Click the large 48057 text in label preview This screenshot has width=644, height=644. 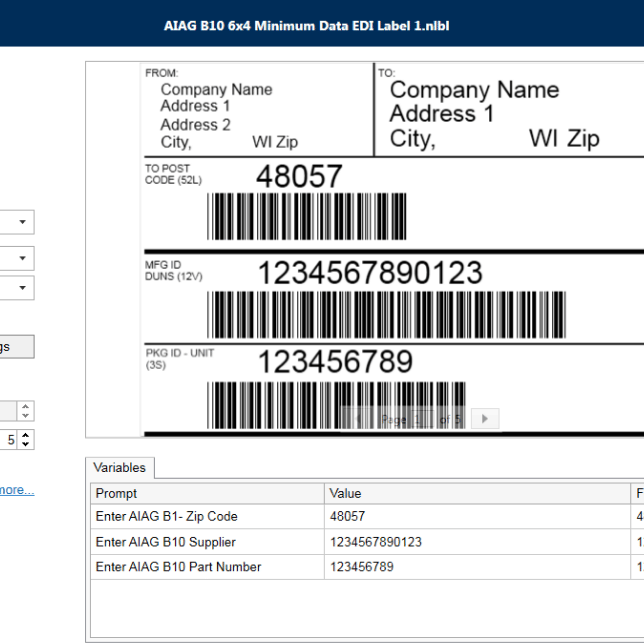299,176
